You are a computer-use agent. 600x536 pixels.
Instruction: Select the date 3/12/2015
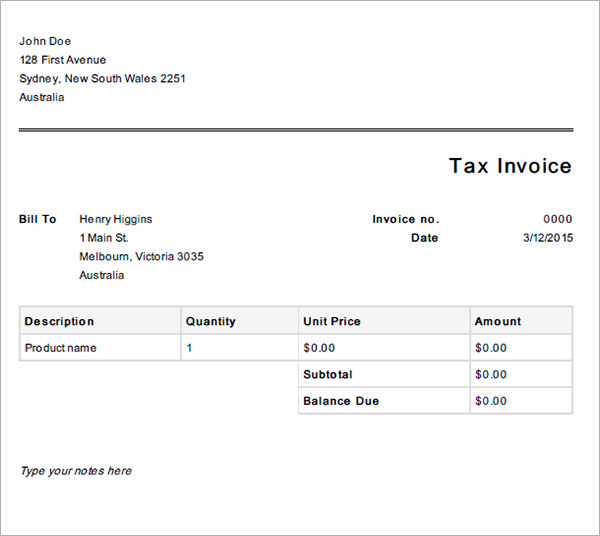coord(548,238)
